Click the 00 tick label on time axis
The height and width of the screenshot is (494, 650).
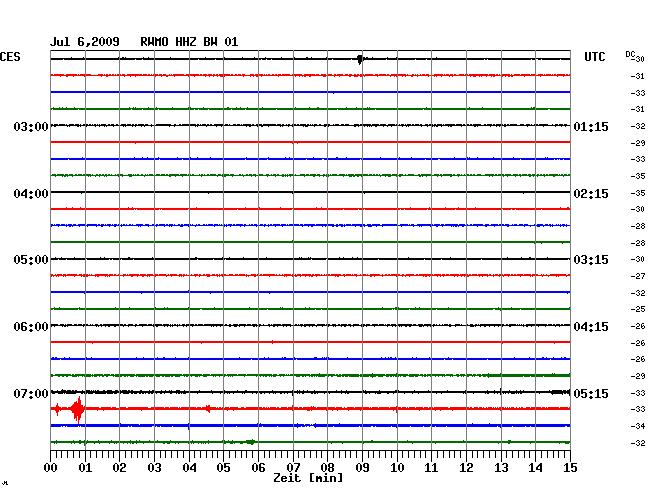point(50,468)
